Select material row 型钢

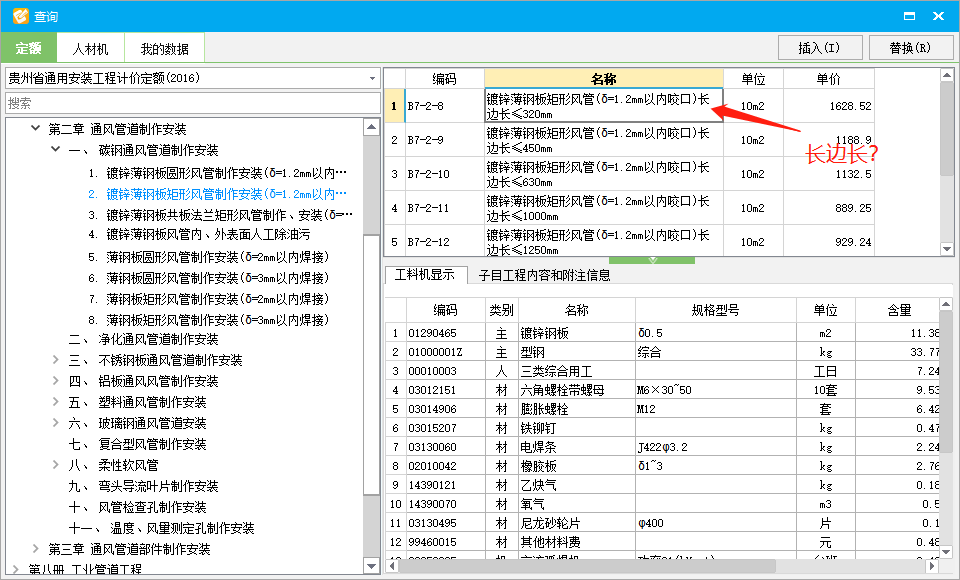662,352
